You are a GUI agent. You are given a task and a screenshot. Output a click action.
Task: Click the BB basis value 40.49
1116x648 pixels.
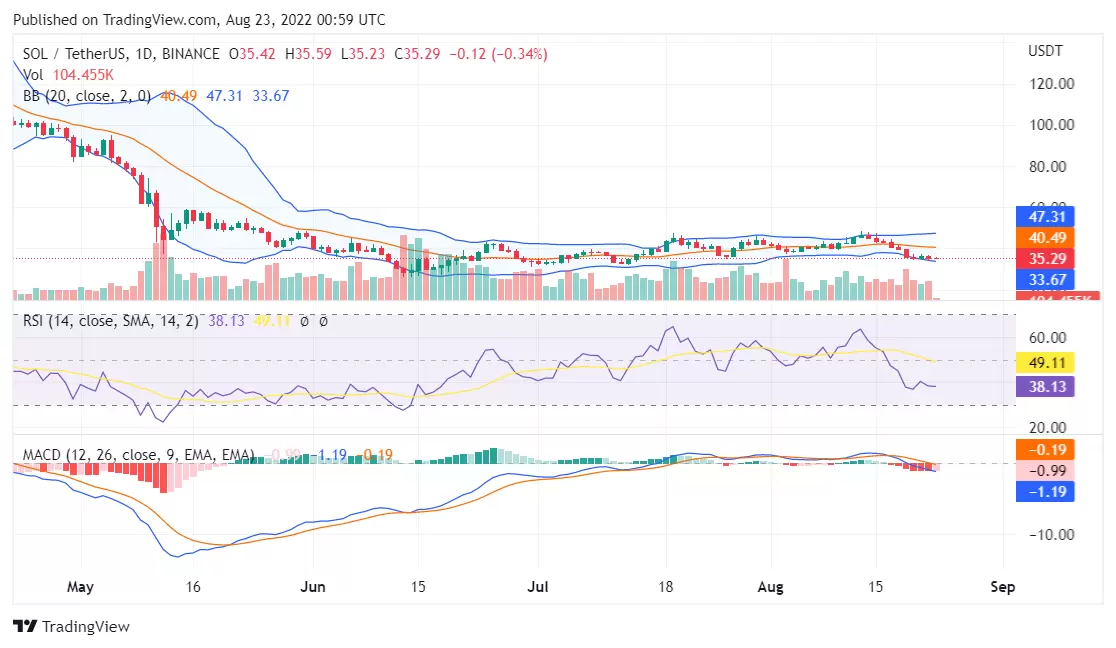click(x=178, y=96)
